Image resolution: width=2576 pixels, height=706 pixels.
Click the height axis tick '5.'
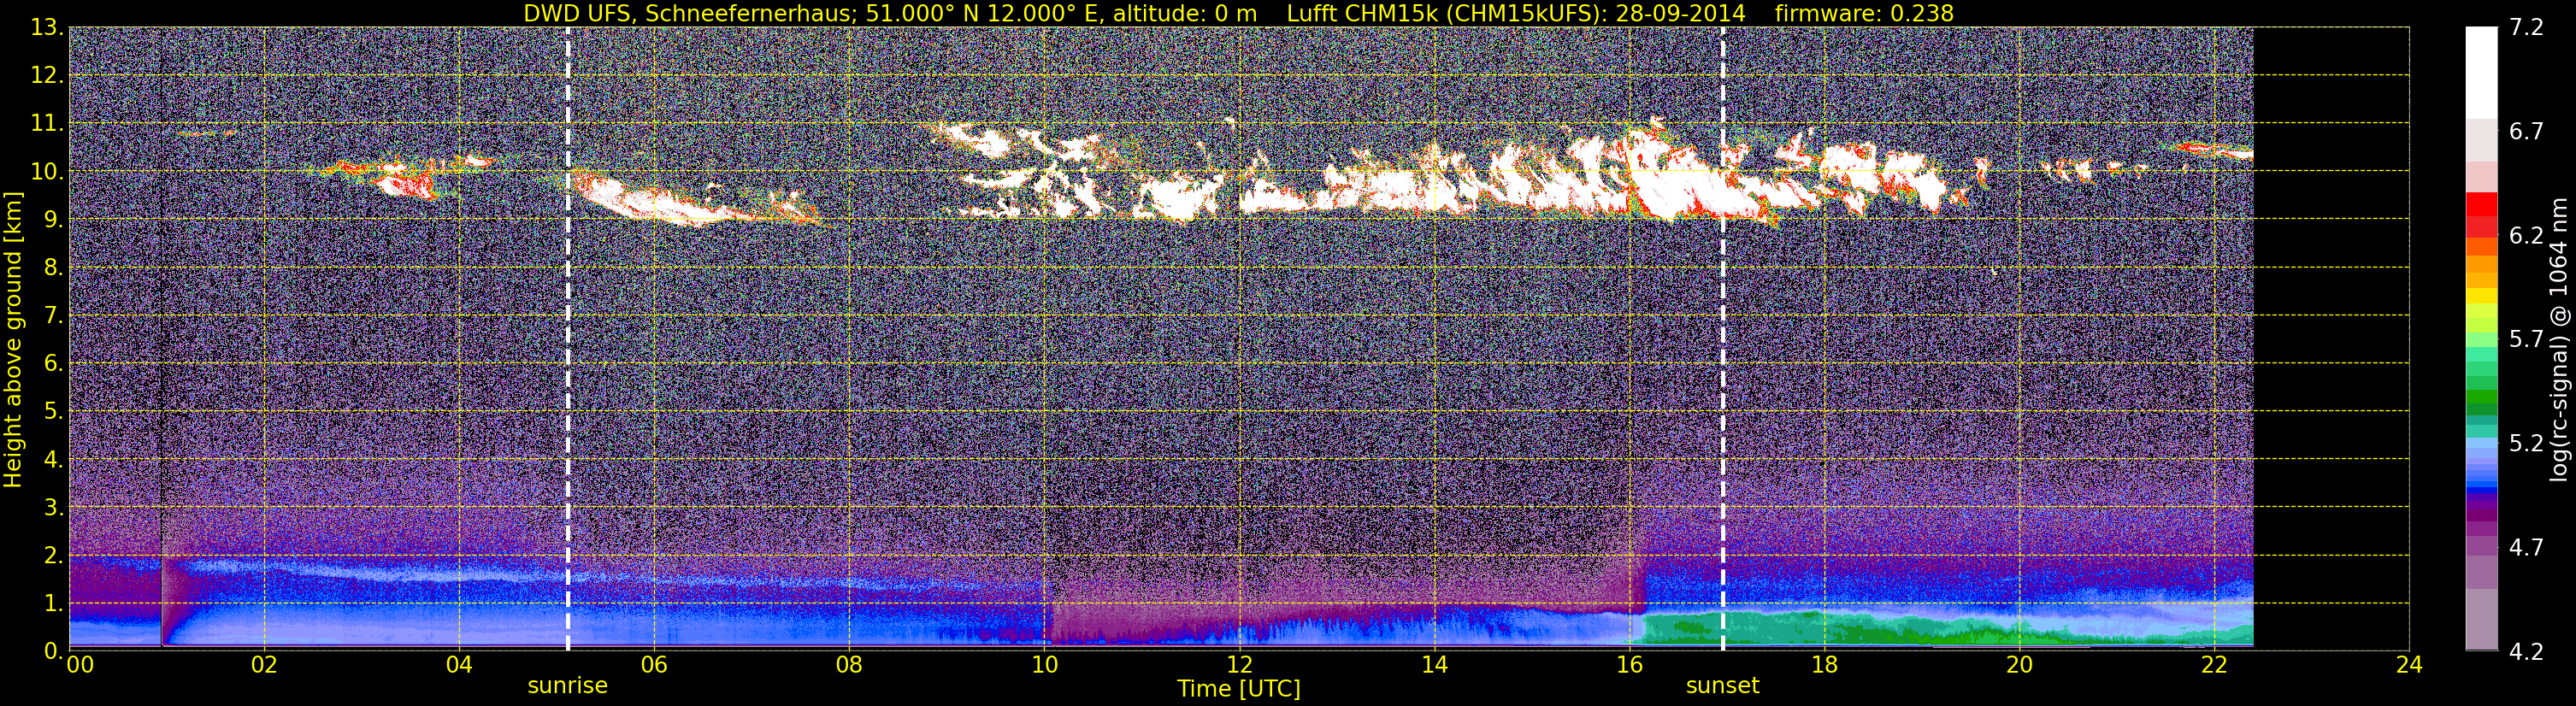click(x=53, y=412)
